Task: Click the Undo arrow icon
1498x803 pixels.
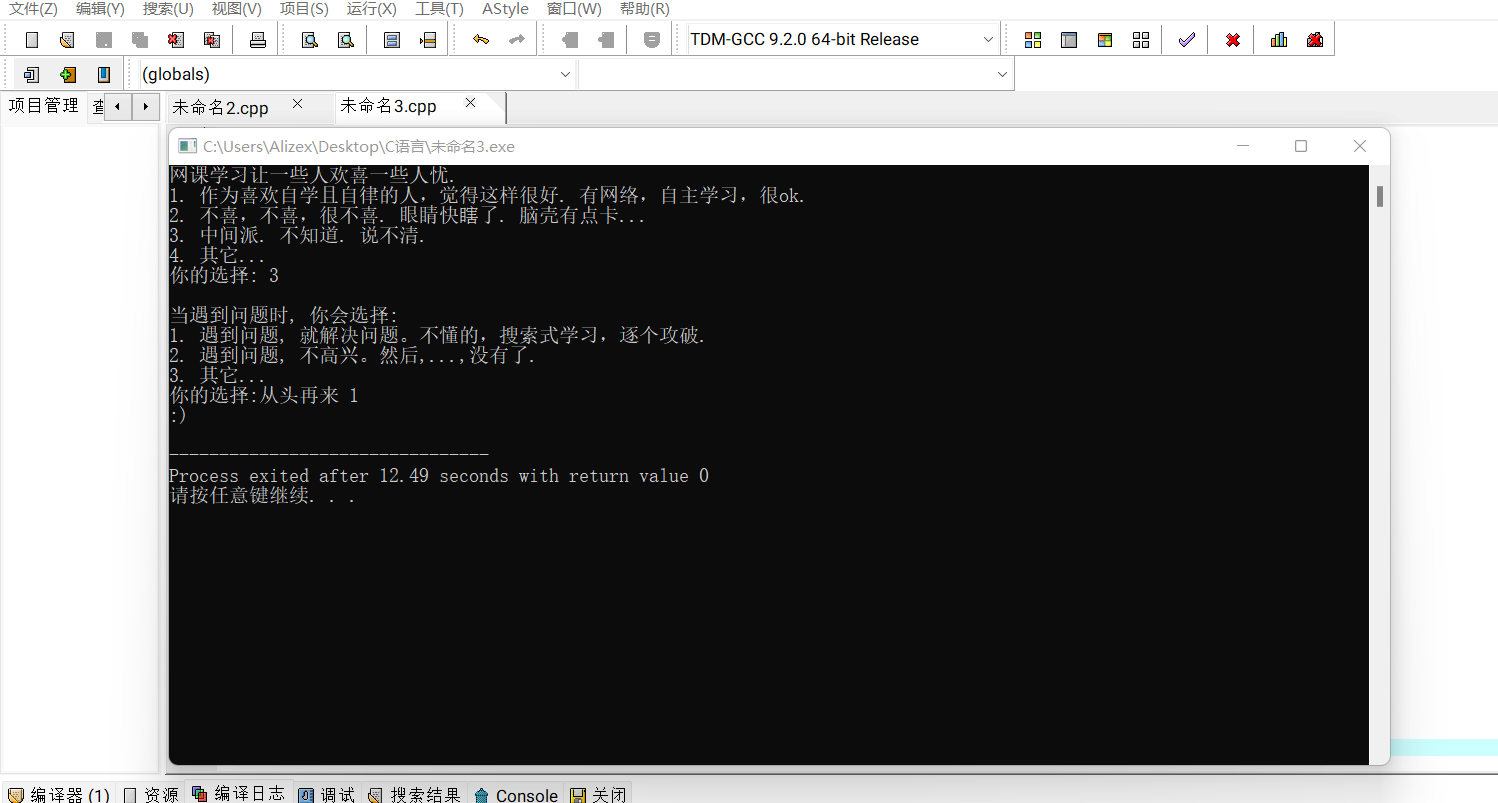Action: 481,40
